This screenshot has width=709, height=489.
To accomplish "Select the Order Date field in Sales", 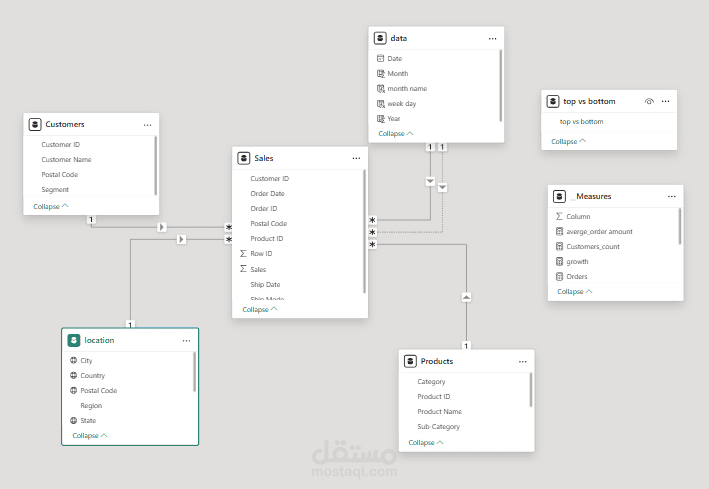I will click(x=268, y=194).
